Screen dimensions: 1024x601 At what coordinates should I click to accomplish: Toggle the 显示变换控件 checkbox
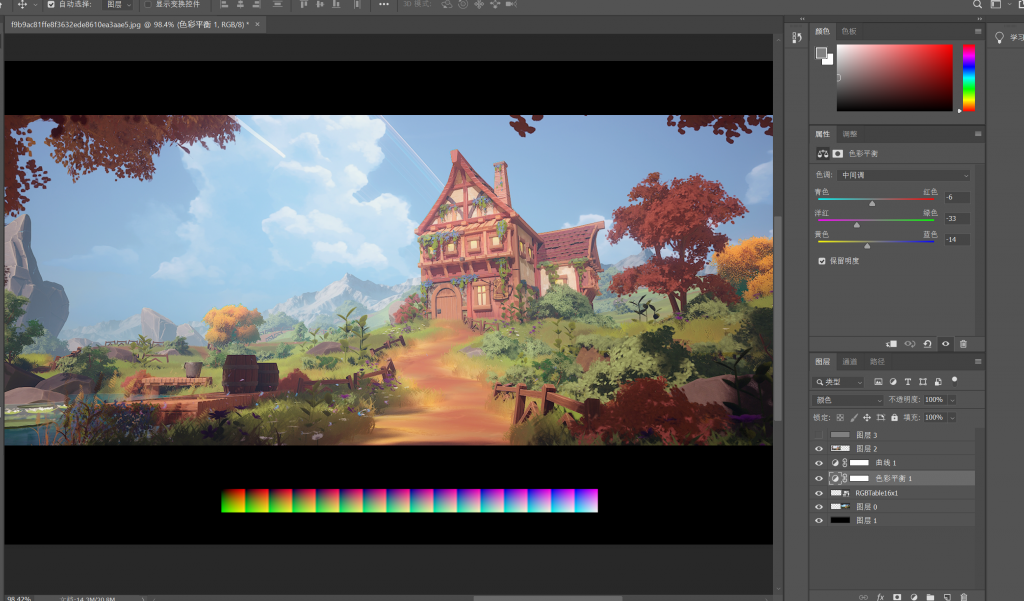[148, 4]
